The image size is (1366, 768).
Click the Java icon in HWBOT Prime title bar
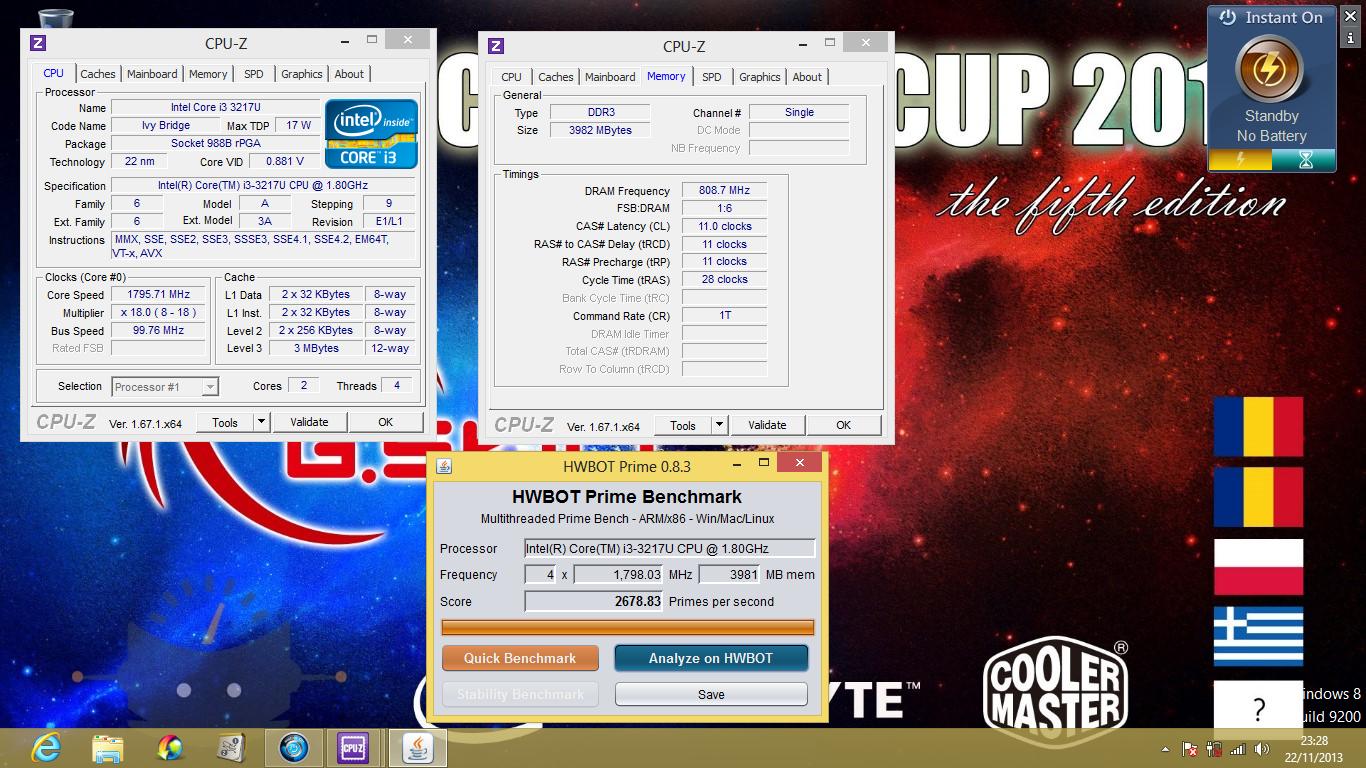pos(444,466)
